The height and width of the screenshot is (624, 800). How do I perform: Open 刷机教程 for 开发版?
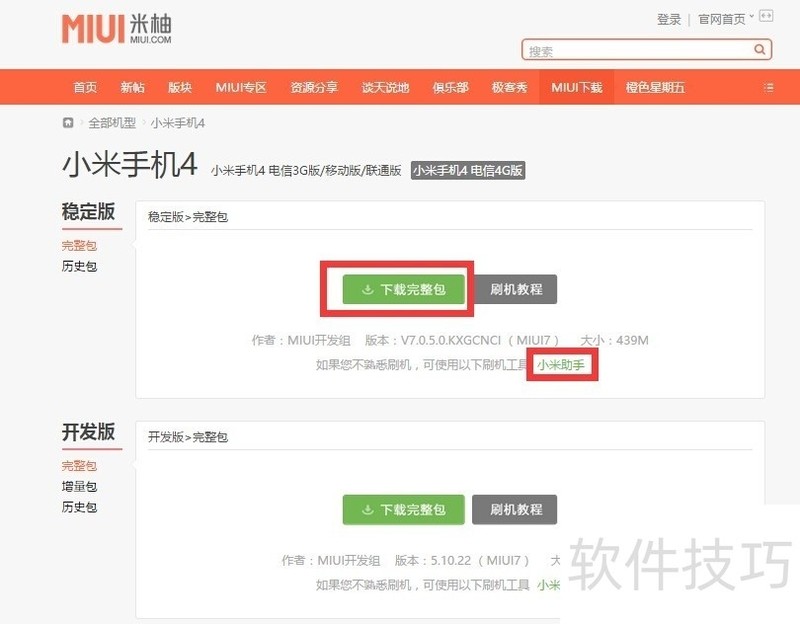coord(514,509)
